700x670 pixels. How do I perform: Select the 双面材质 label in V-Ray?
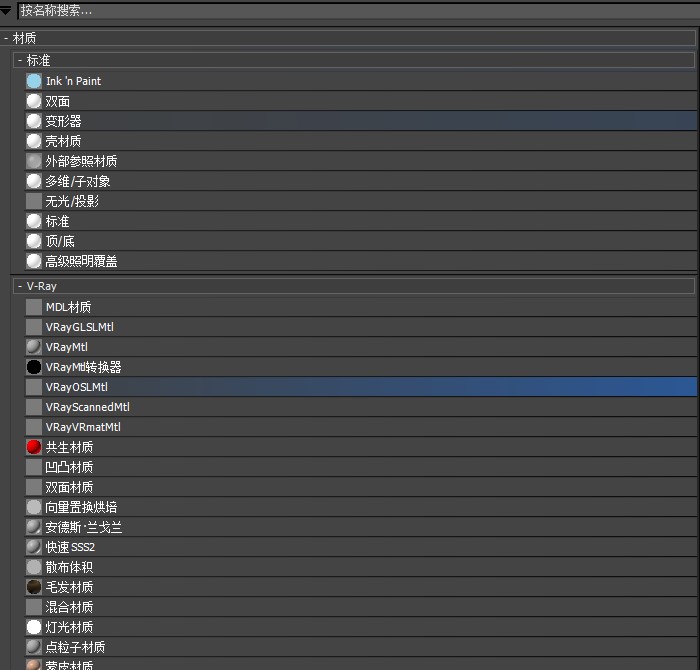tap(69, 487)
